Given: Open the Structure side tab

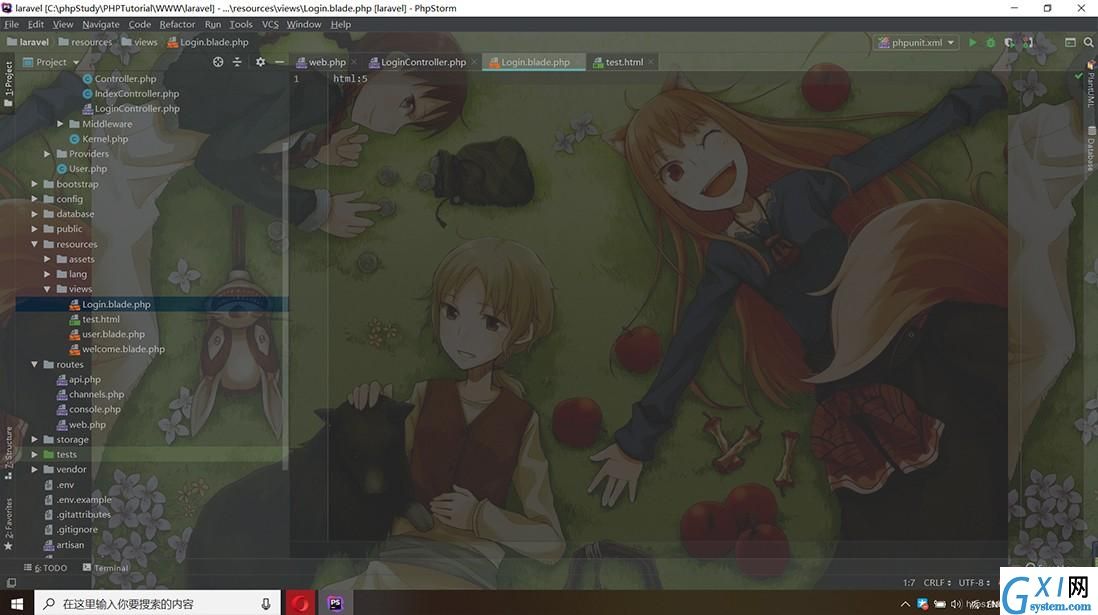Looking at the screenshot, I should [x=8, y=452].
